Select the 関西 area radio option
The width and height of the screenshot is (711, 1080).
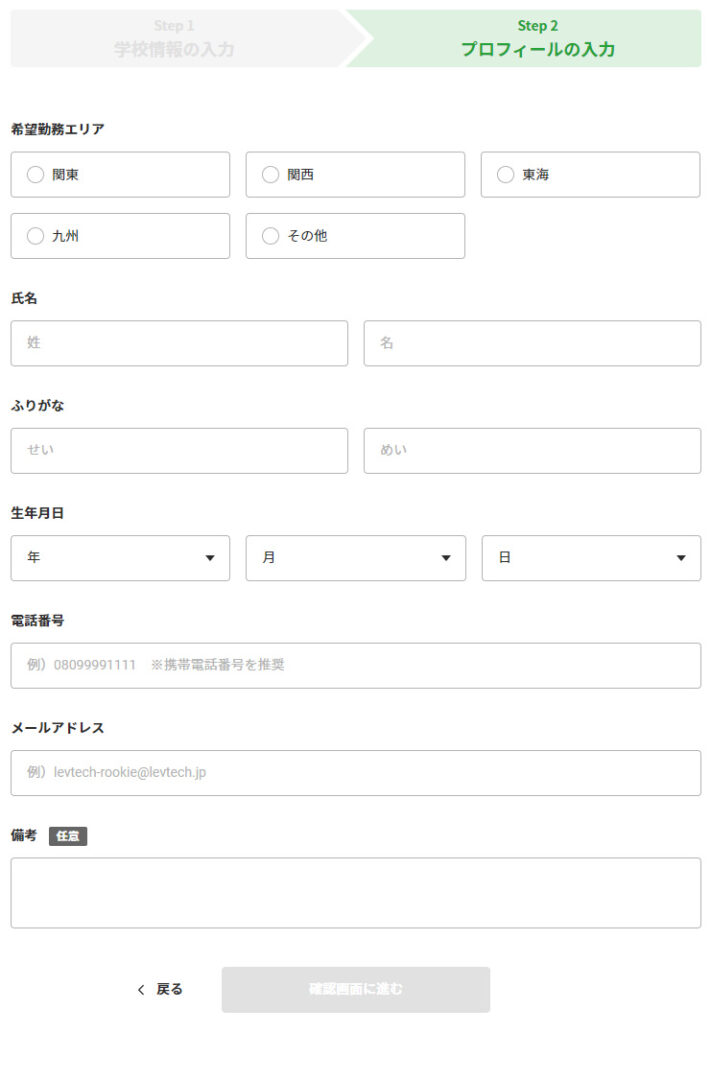(x=355, y=175)
